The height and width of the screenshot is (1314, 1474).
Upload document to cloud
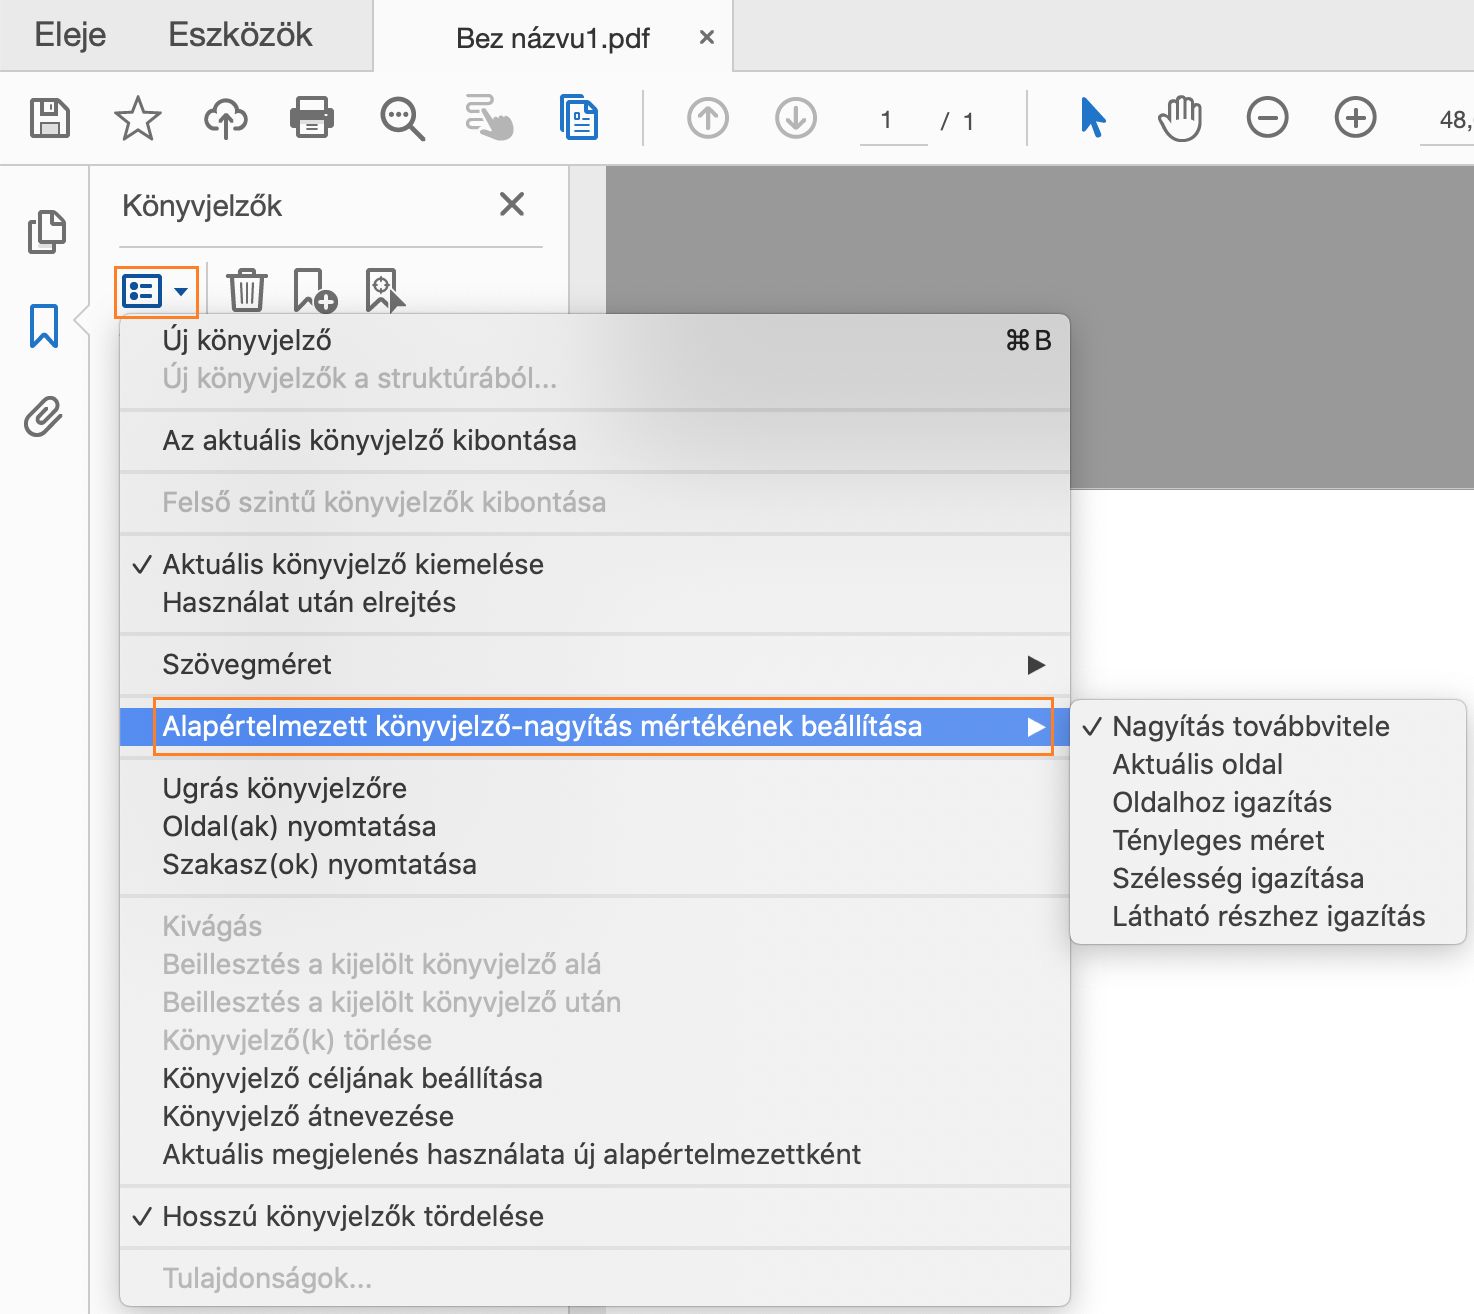click(224, 117)
